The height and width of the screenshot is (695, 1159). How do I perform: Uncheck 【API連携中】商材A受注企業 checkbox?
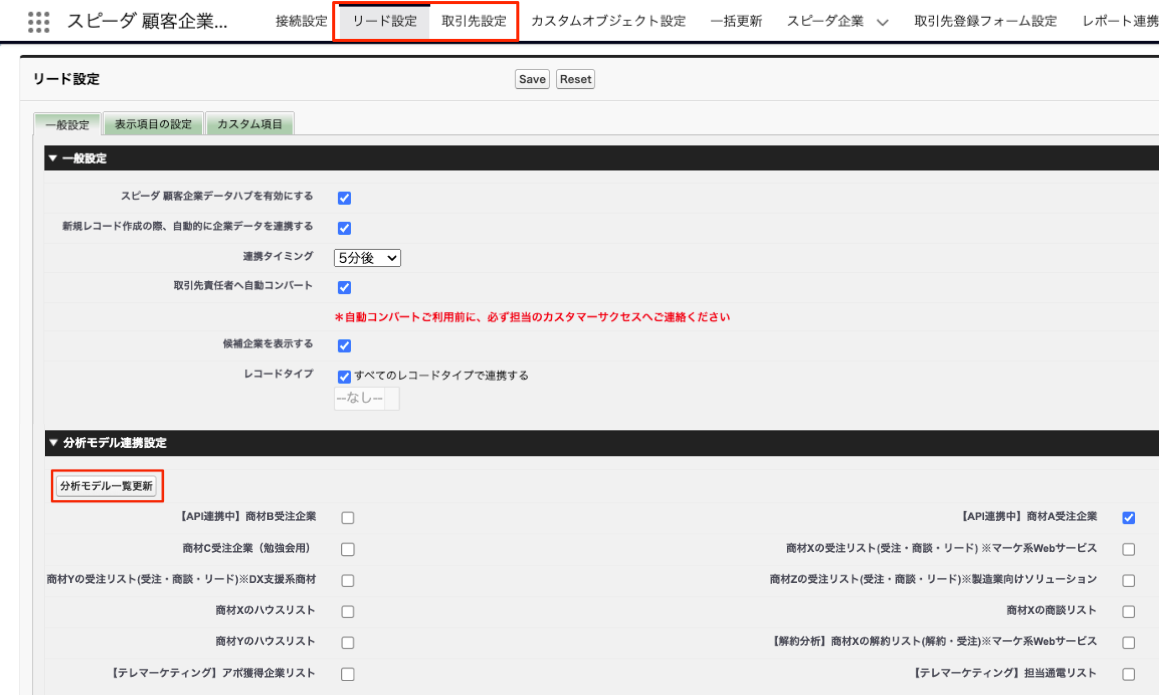(x=1128, y=518)
